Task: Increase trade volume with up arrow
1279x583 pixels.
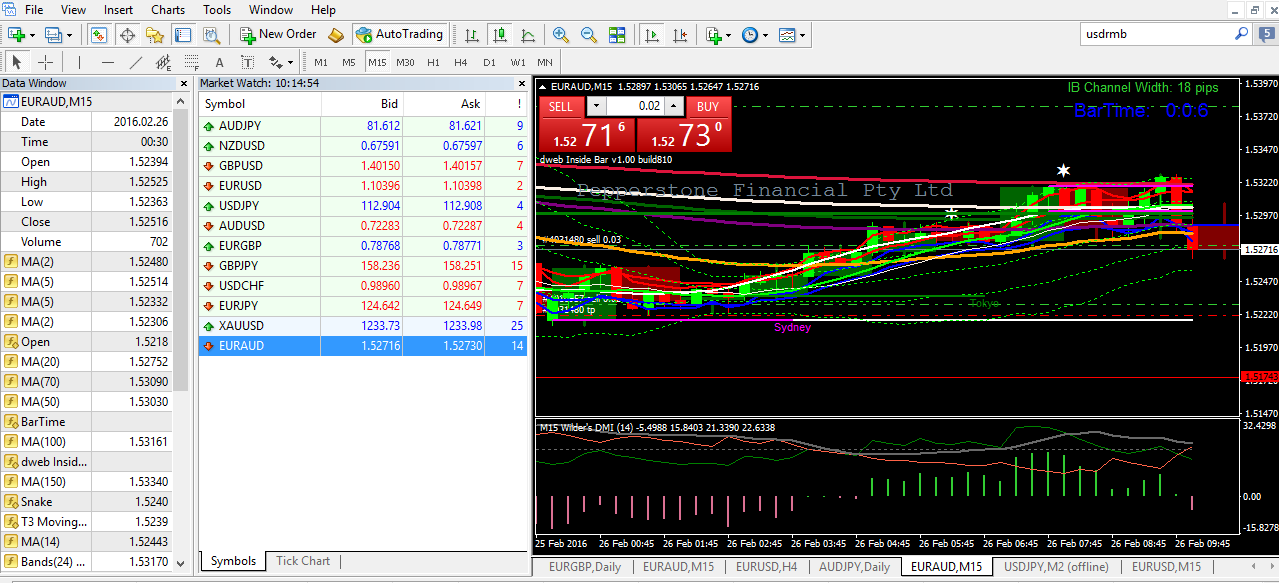Action: coord(673,106)
